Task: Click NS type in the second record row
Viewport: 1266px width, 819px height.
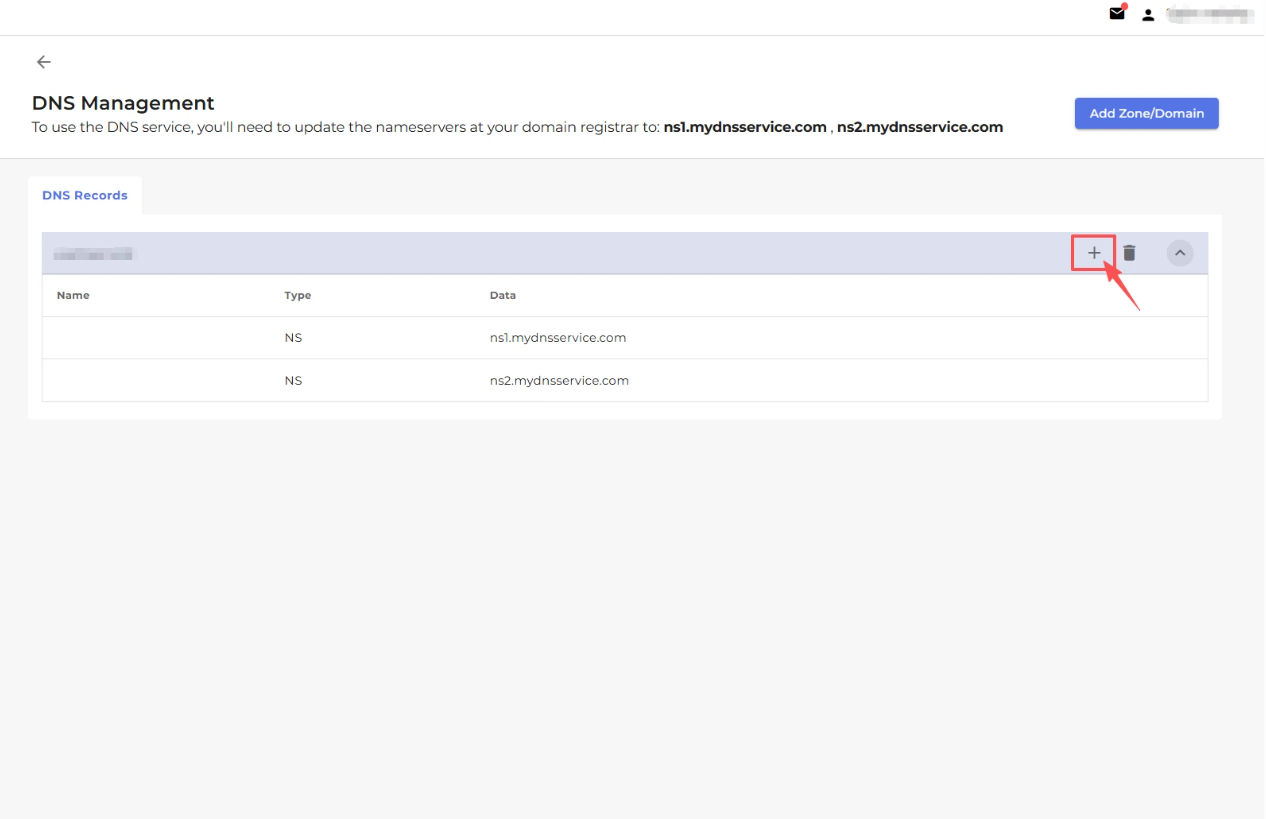Action: [293, 381]
